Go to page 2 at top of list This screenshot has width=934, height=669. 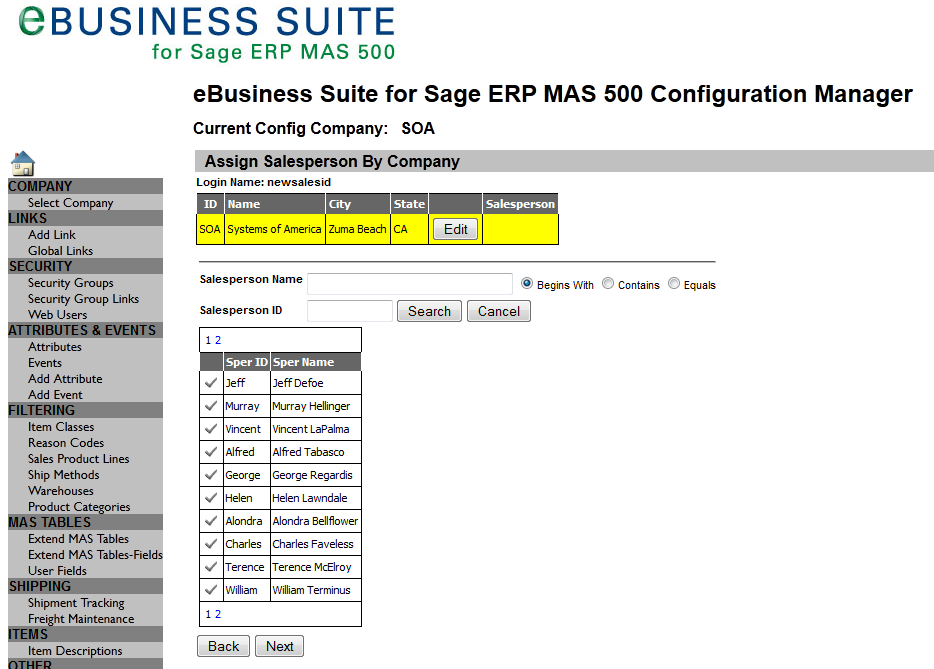(x=218, y=340)
